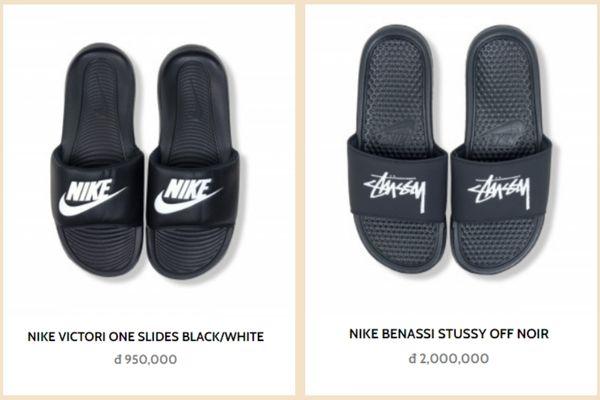Open the Nike Victori One Slides product title
Screen dimensions: 600x400
146,336
